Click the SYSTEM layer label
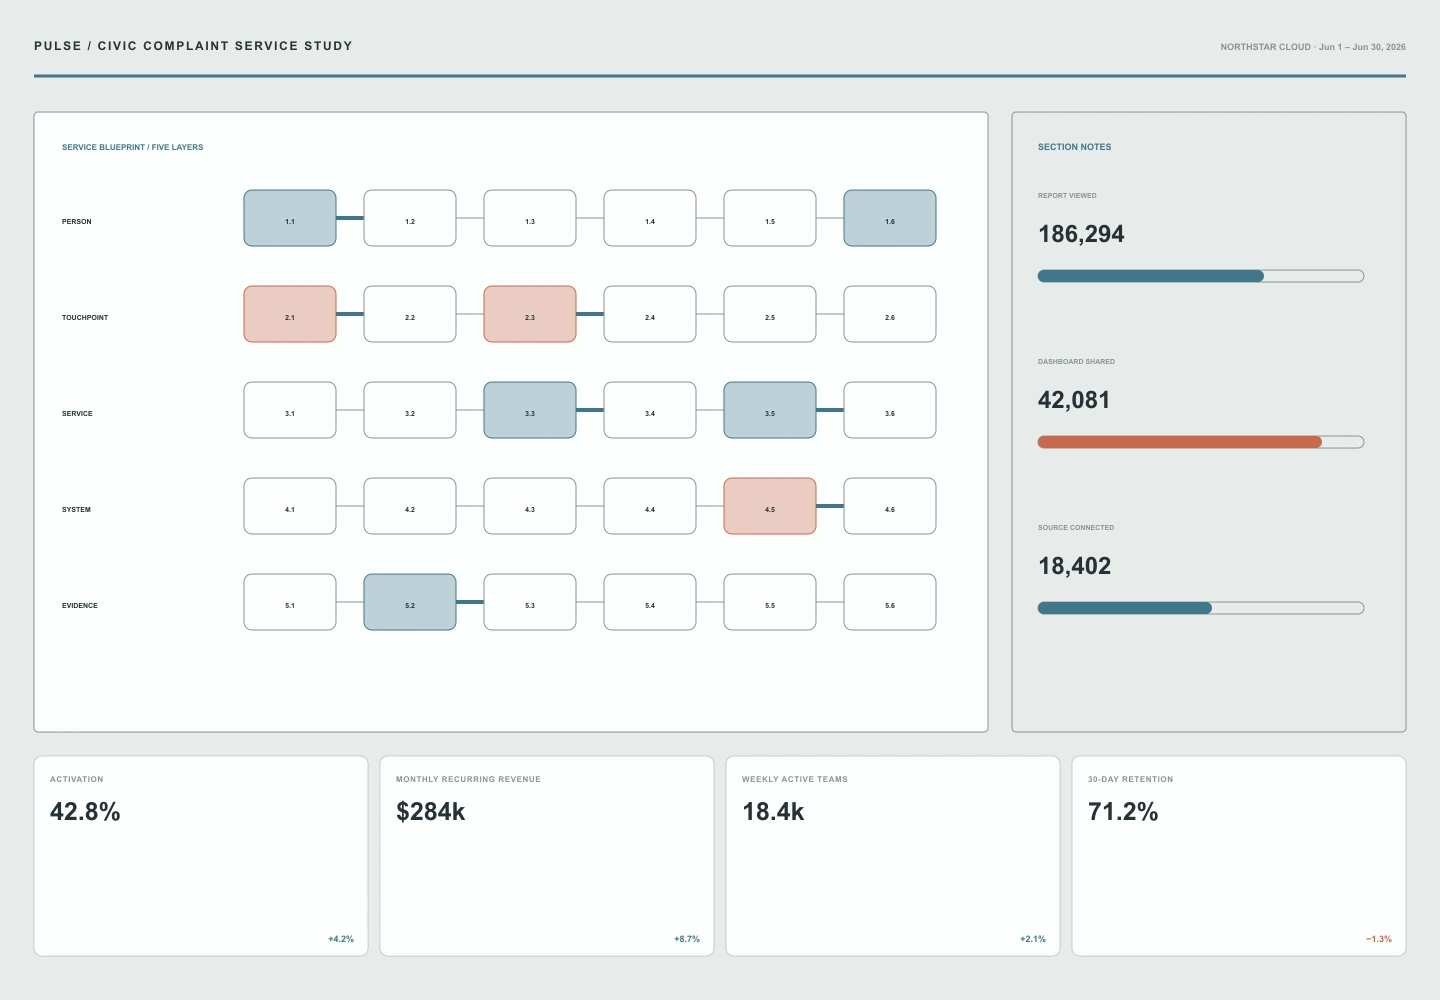The width and height of the screenshot is (1440, 1000). coord(76,510)
